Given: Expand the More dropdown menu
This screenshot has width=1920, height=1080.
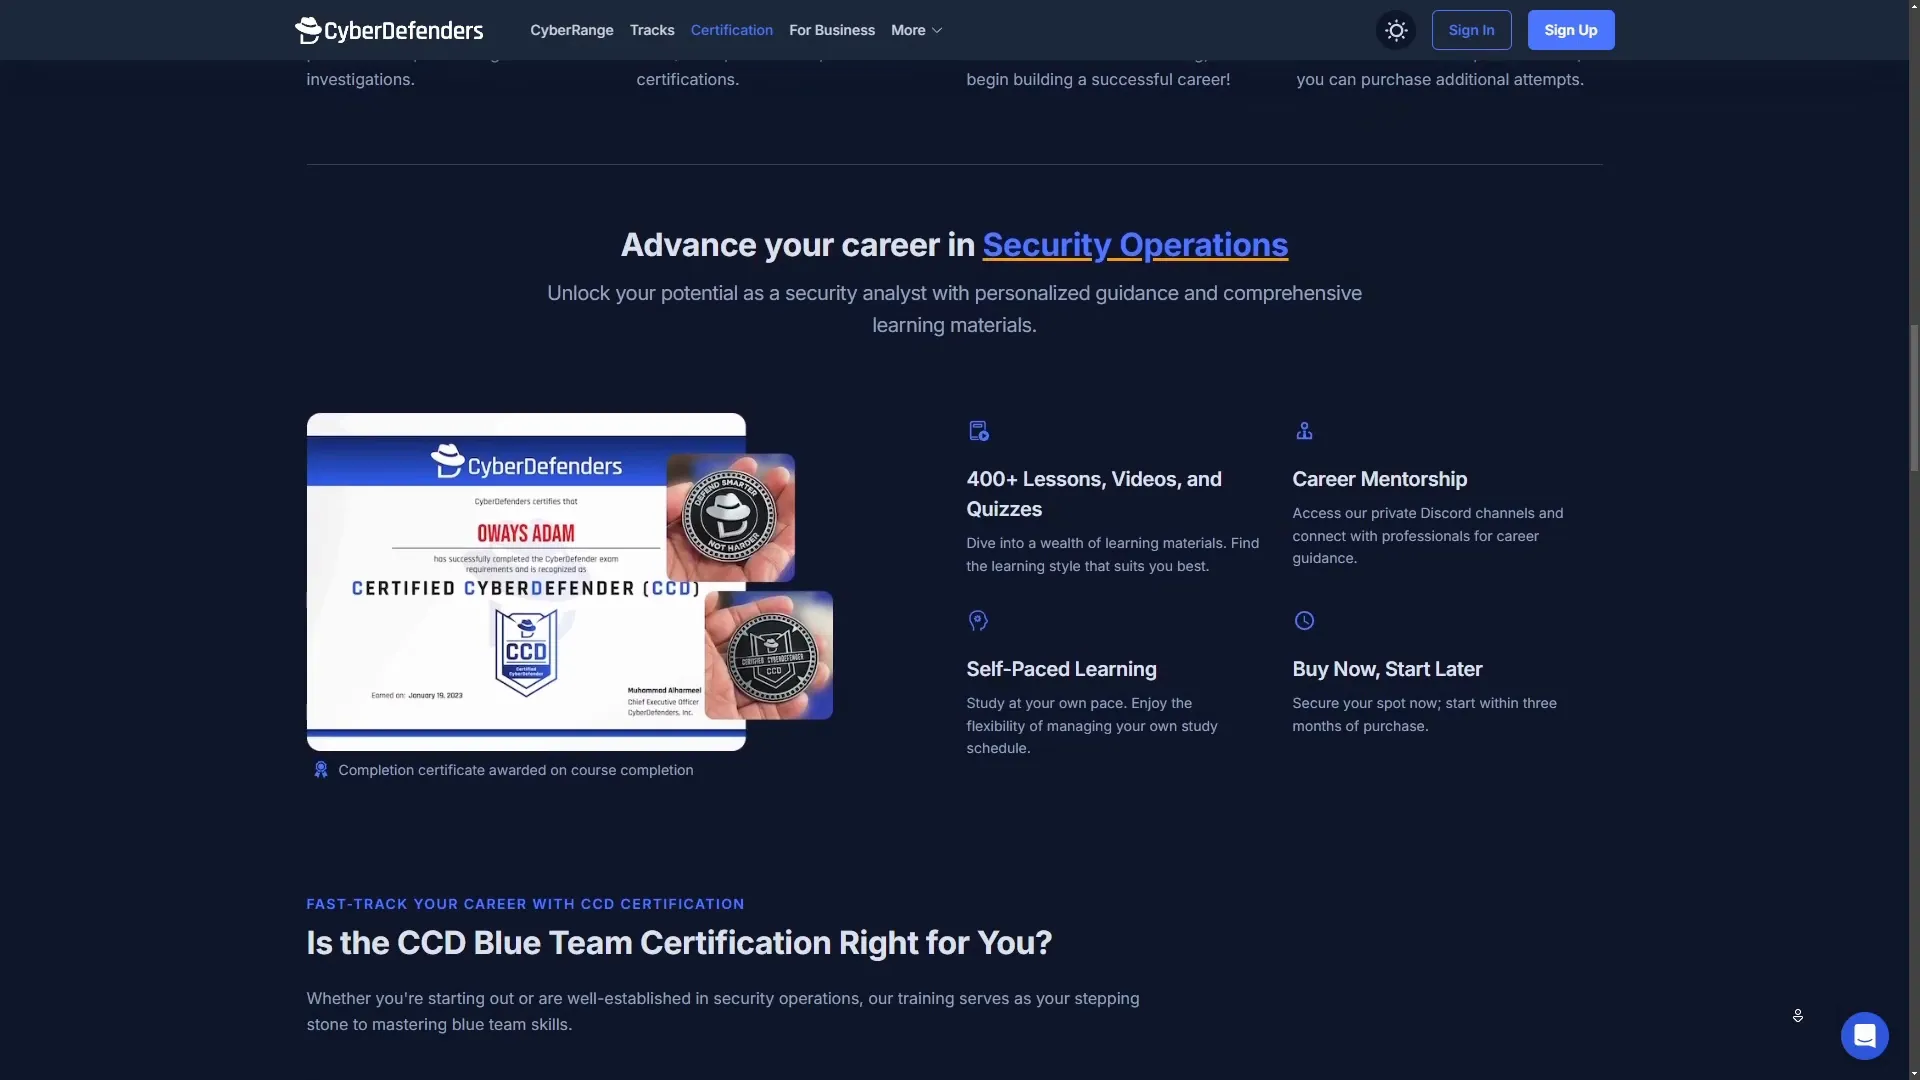Looking at the screenshot, I should coord(916,30).
